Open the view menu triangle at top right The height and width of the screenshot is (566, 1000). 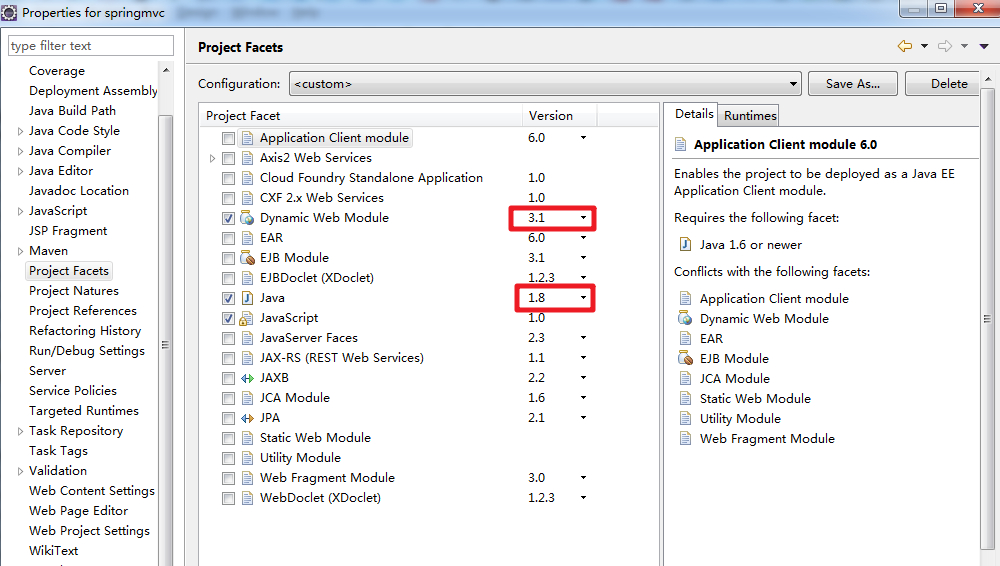984,46
